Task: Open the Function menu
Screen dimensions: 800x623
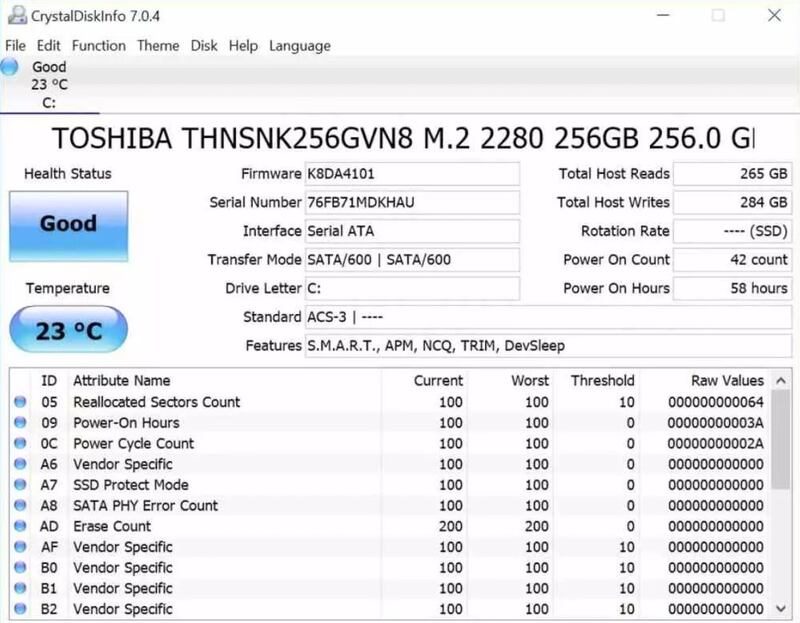Action: [x=99, y=46]
